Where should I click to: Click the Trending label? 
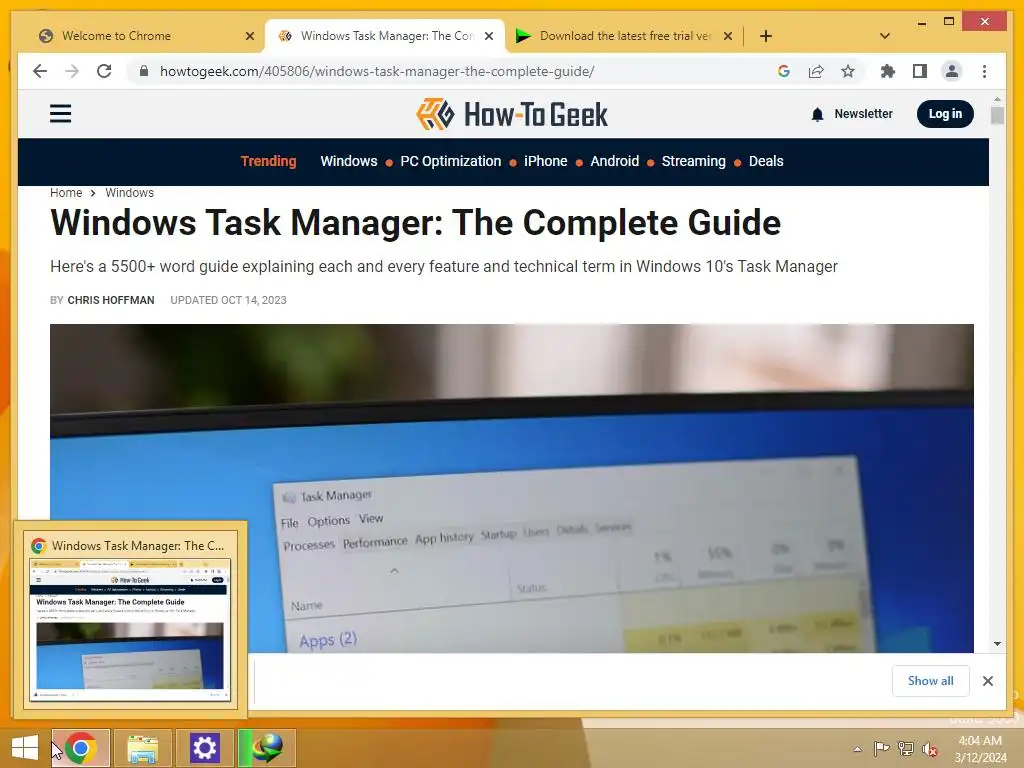pos(268,161)
